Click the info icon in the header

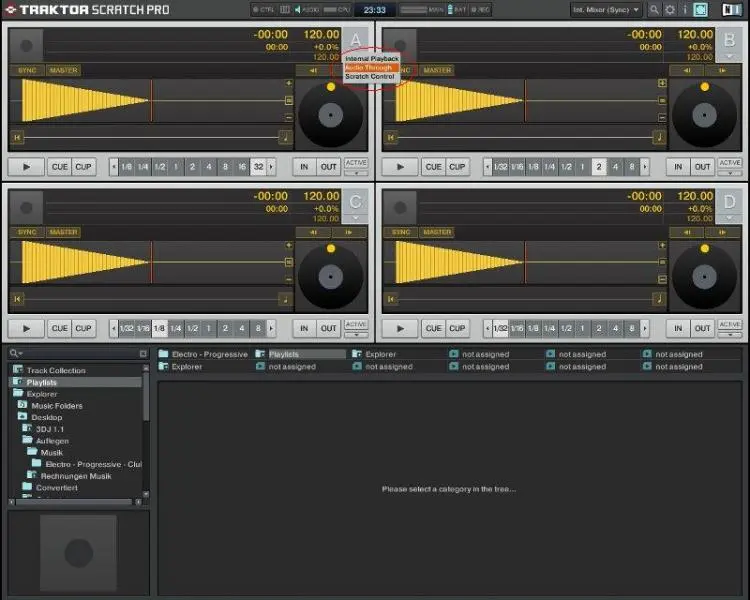coord(685,10)
